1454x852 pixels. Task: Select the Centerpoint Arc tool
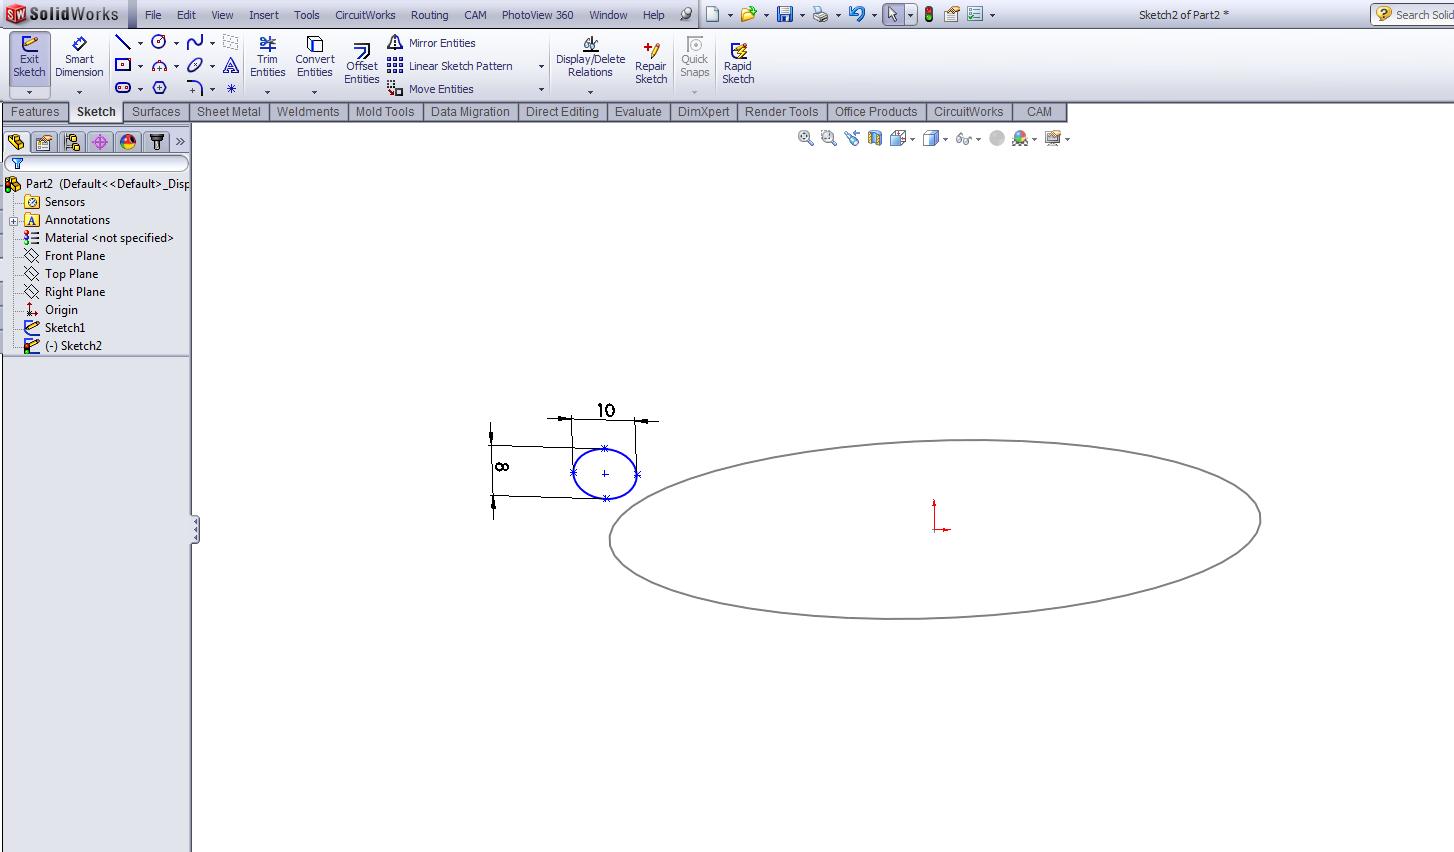(x=159, y=65)
